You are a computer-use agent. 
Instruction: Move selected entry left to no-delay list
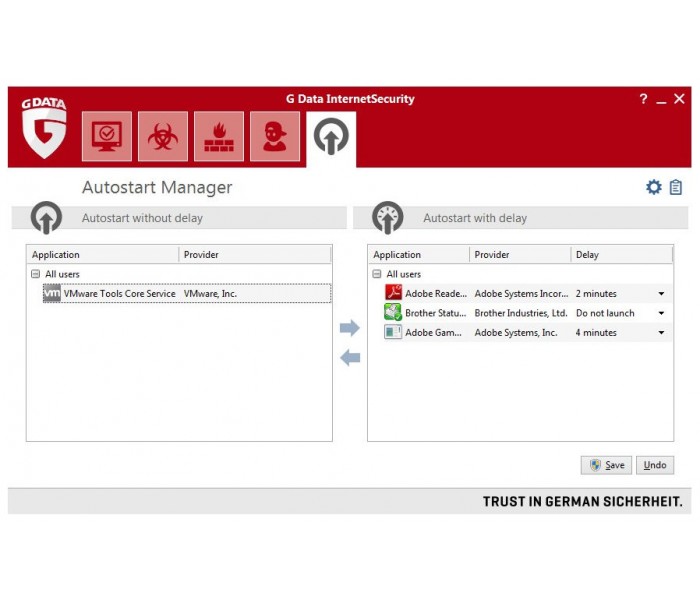pyautogui.click(x=350, y=358)
